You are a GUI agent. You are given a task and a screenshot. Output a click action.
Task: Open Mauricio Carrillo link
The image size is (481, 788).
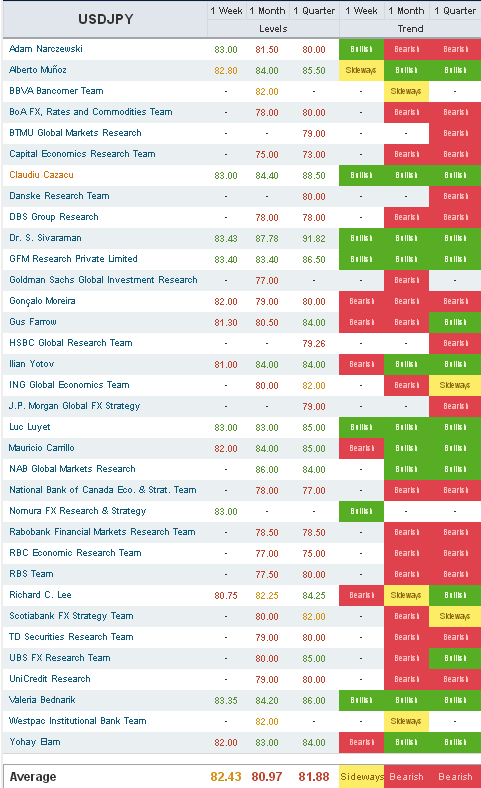(42, 448)
